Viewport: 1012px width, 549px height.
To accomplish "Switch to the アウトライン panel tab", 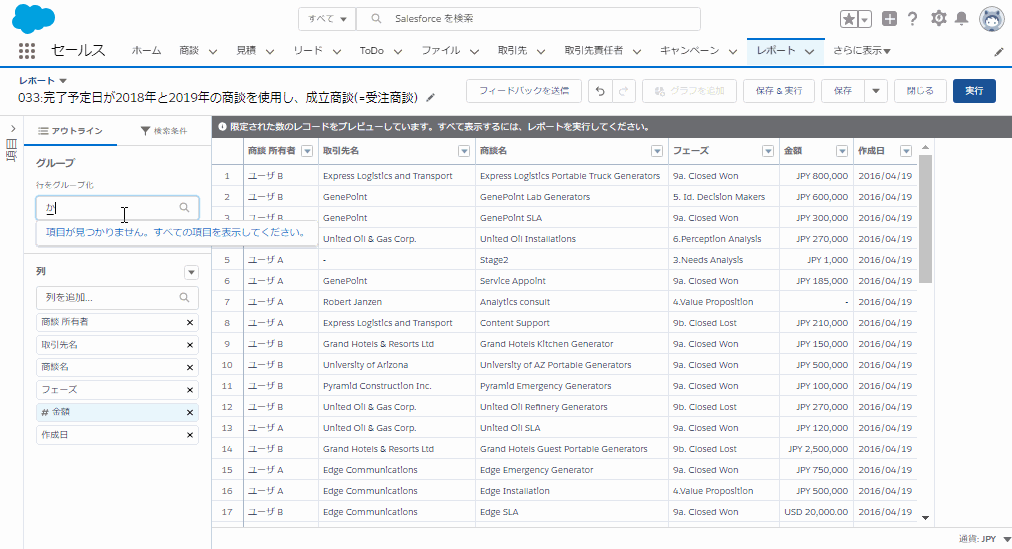I will point(70,131).
